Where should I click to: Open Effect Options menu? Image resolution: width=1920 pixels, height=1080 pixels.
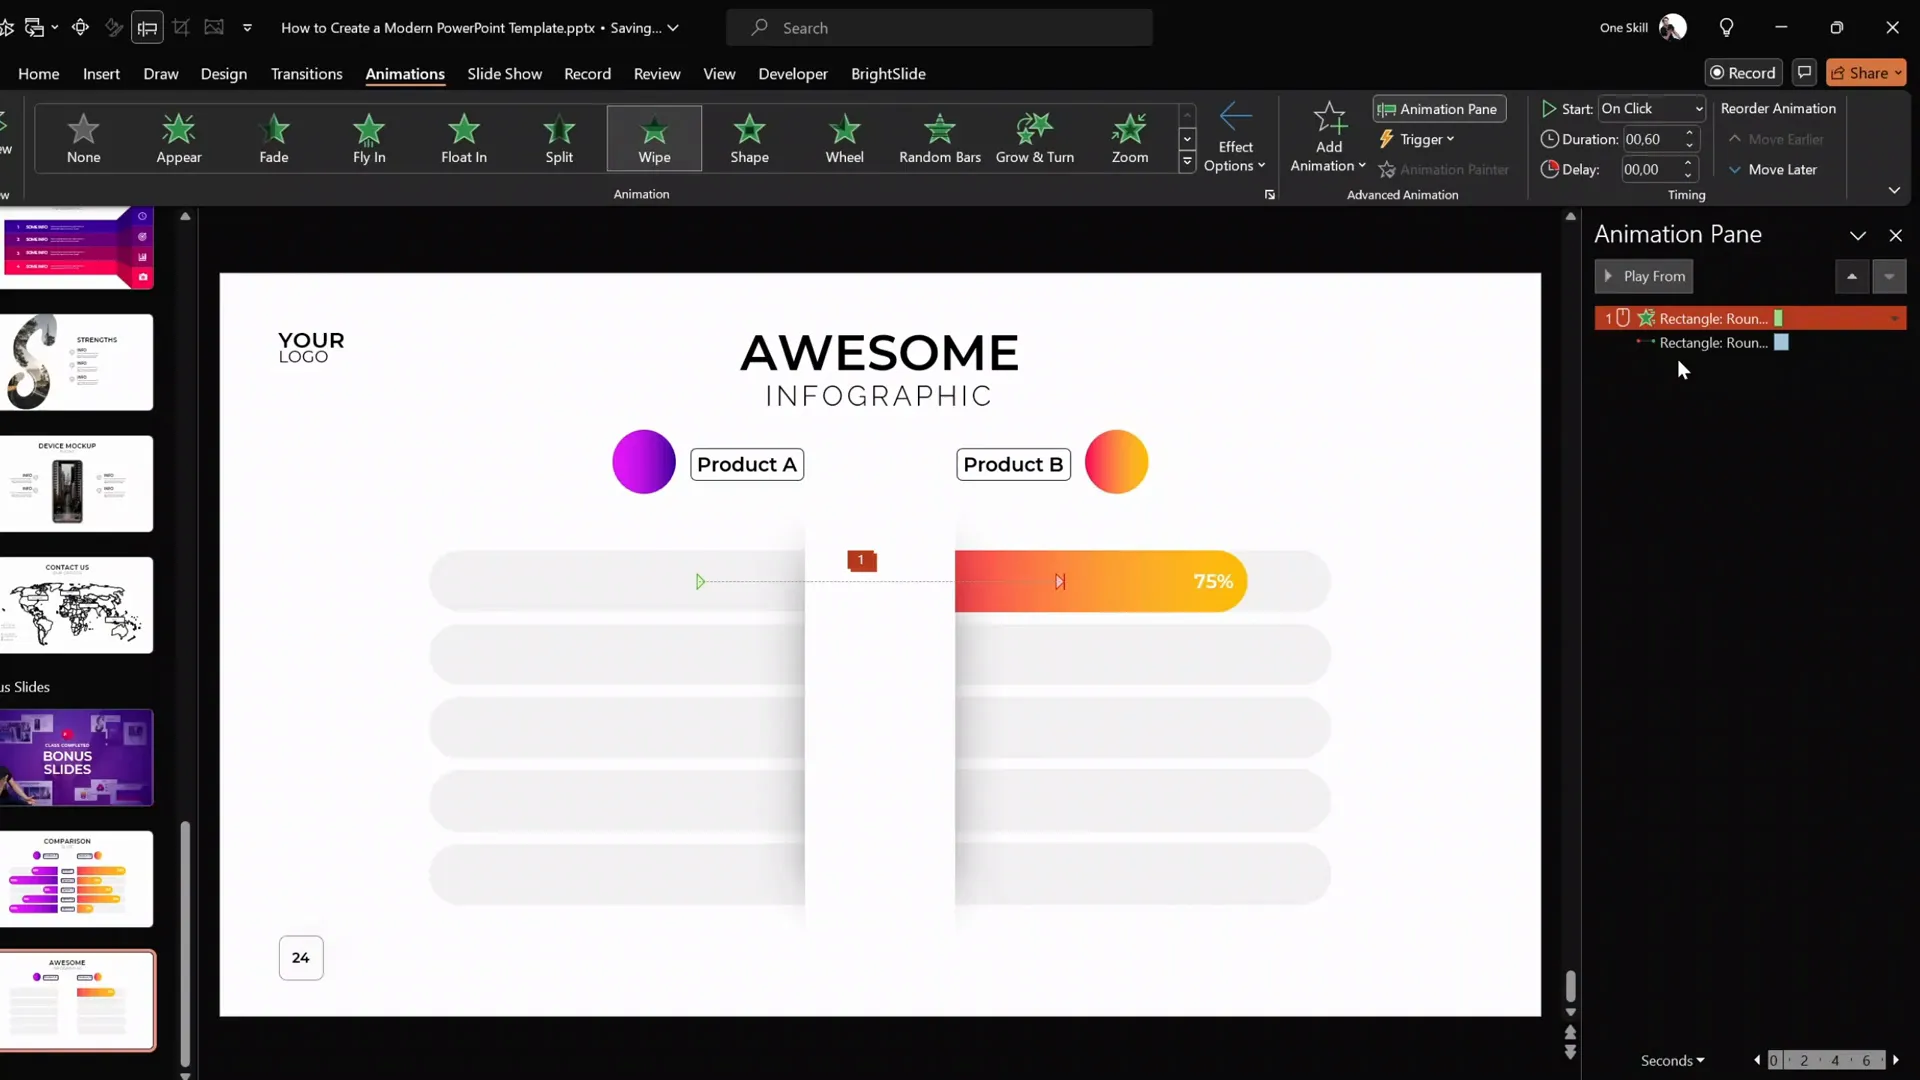[x=1235, y=138]
